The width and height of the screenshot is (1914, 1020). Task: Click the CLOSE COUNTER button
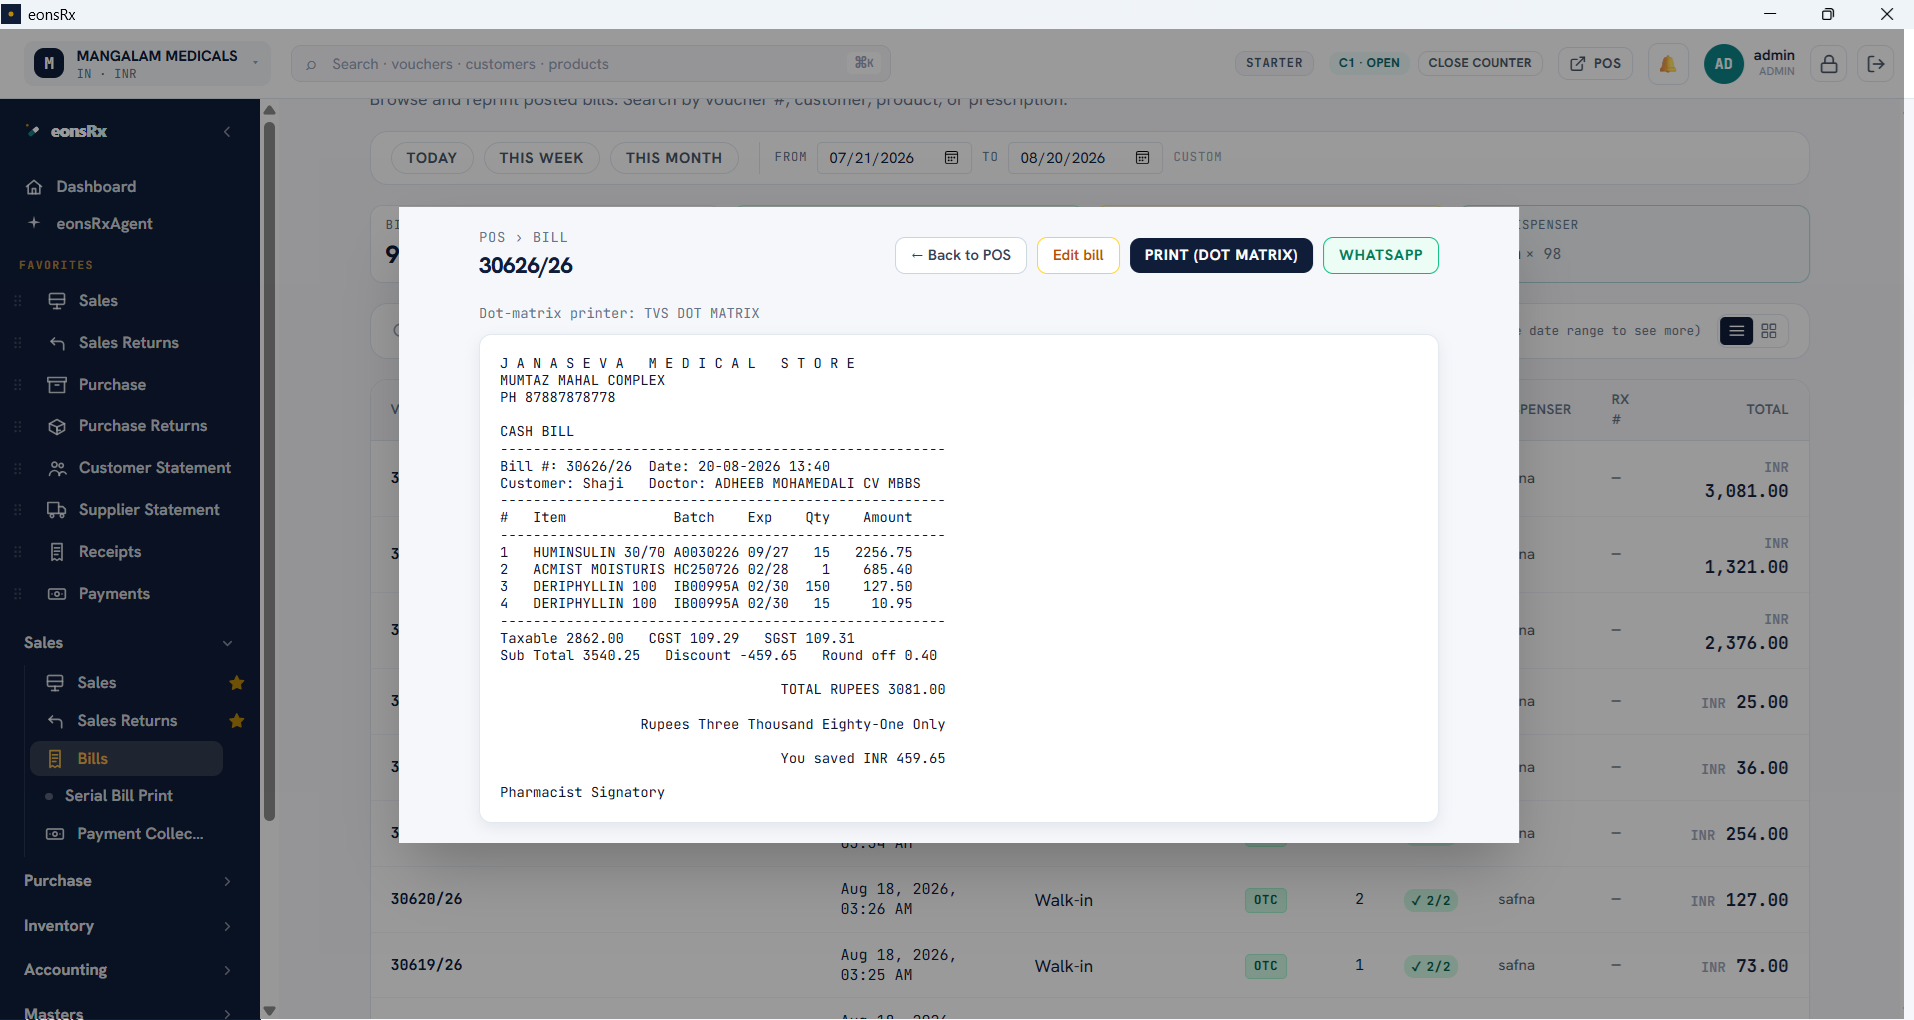[x=1480, y=63]
